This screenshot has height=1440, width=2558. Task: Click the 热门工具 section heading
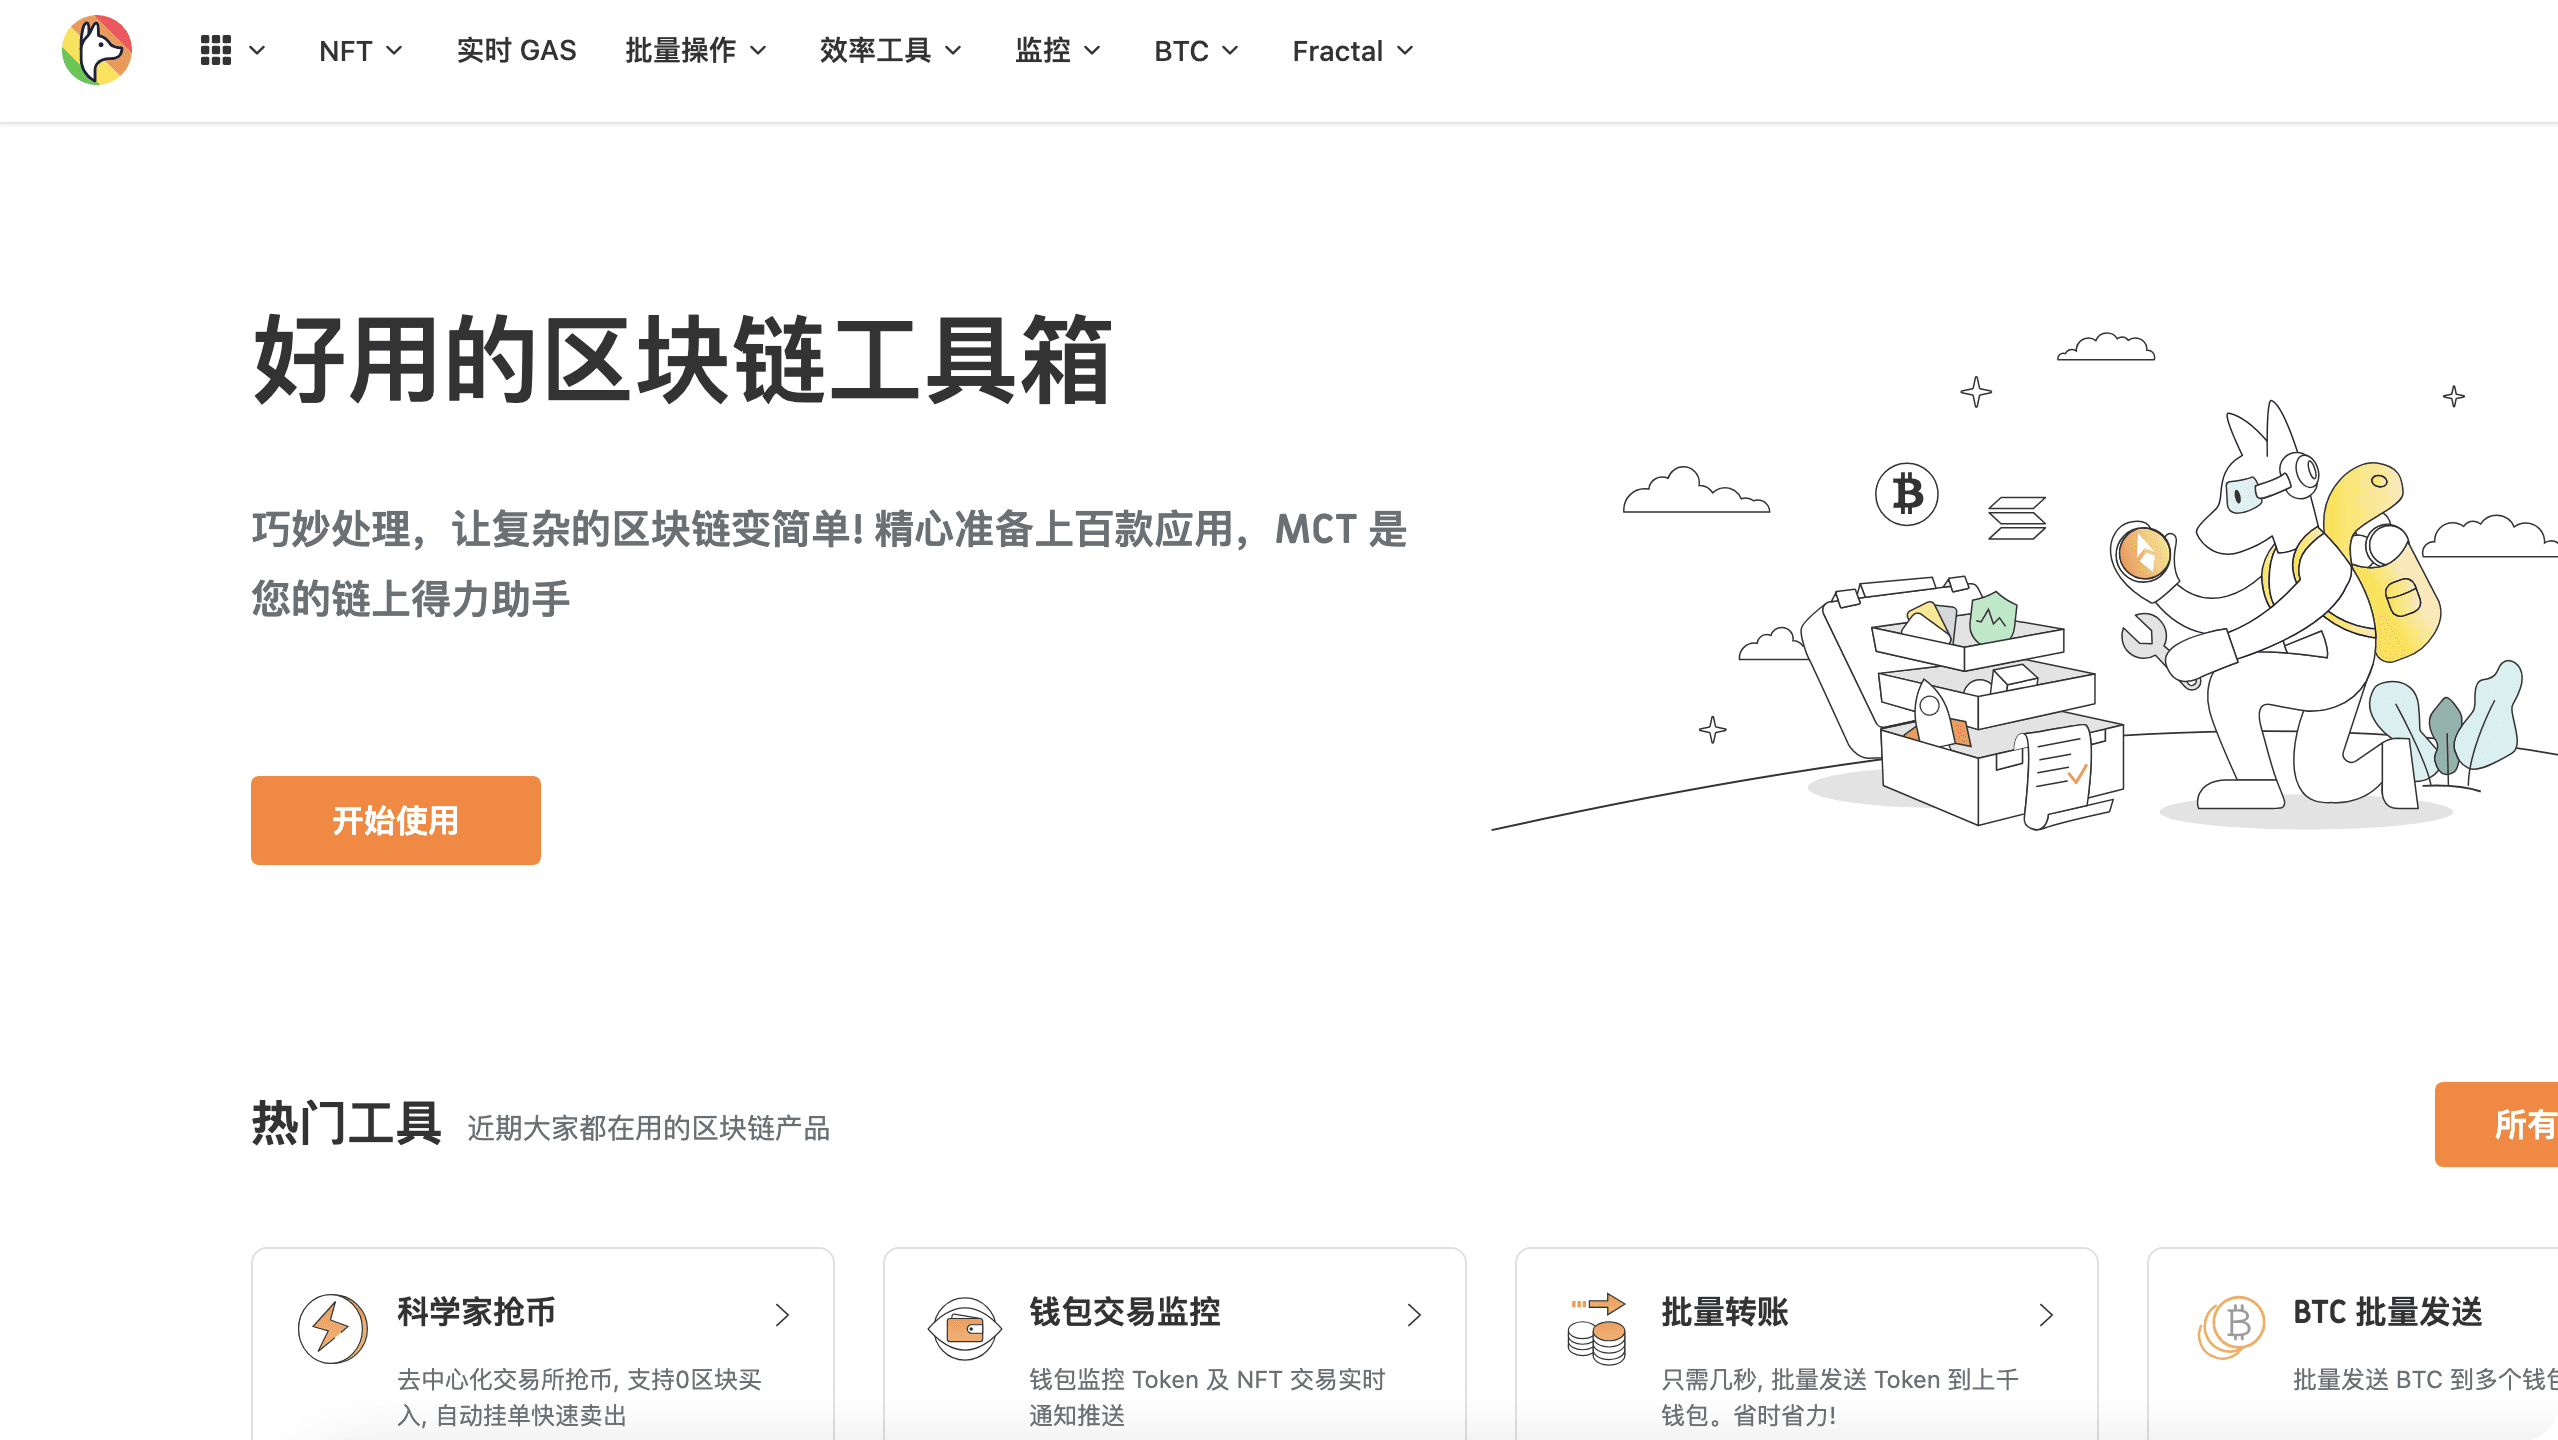click(x=346, y=1123)
